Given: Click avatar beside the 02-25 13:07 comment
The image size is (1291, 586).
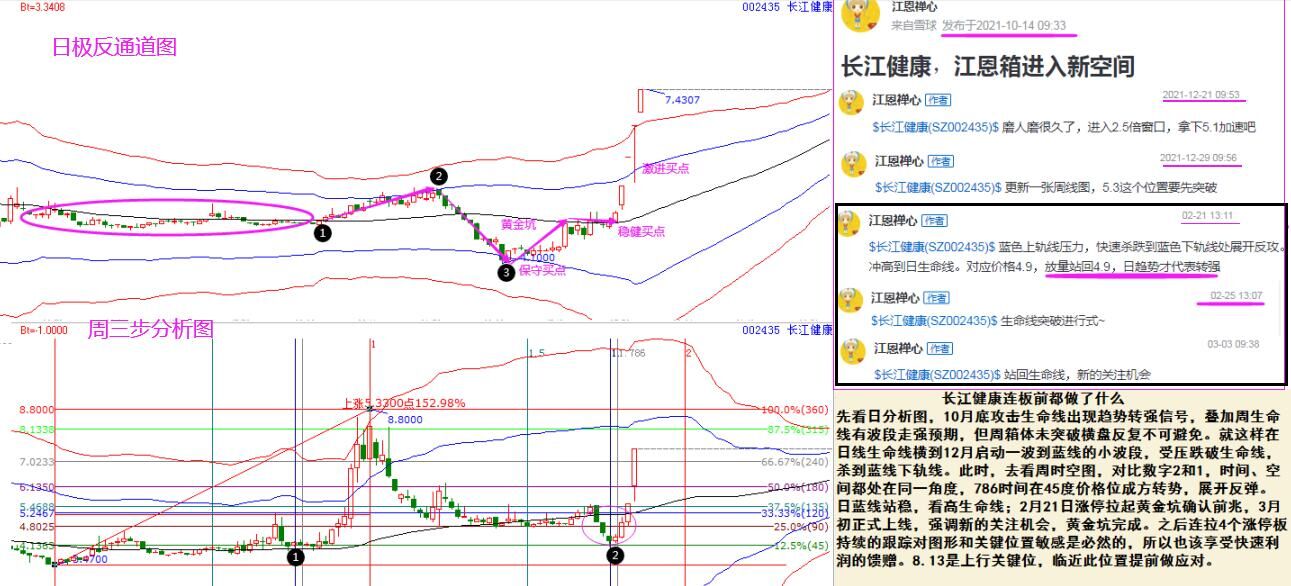Looking at the screenshot, I should tap(851, 300).
